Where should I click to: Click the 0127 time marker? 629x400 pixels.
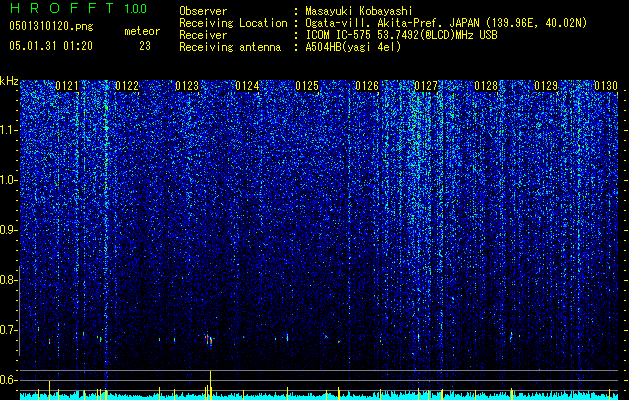click(x=426, y=86)
